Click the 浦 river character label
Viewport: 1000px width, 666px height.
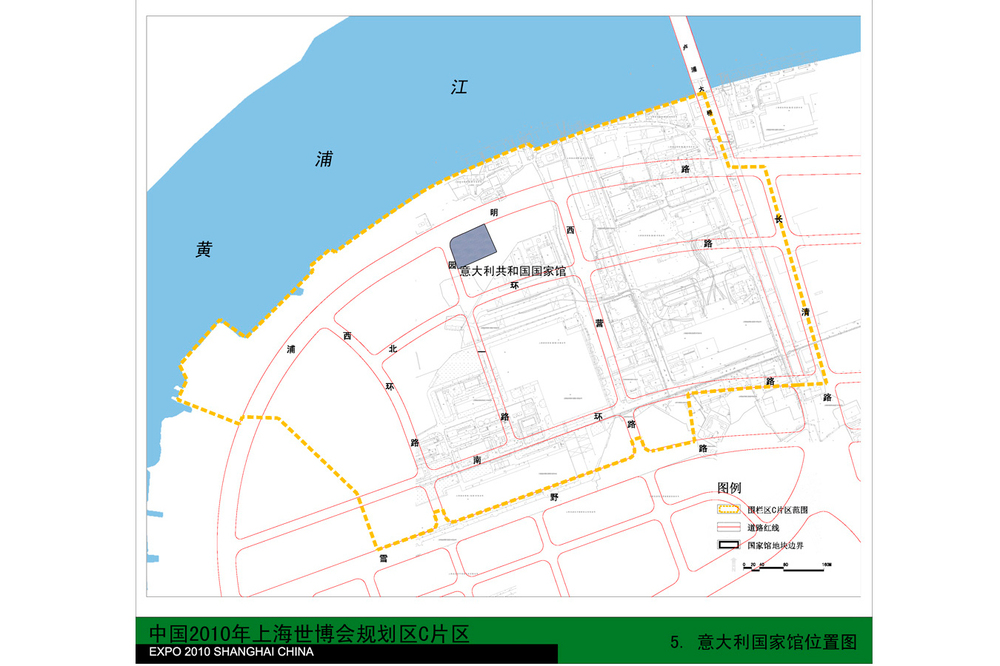(323, 159)
